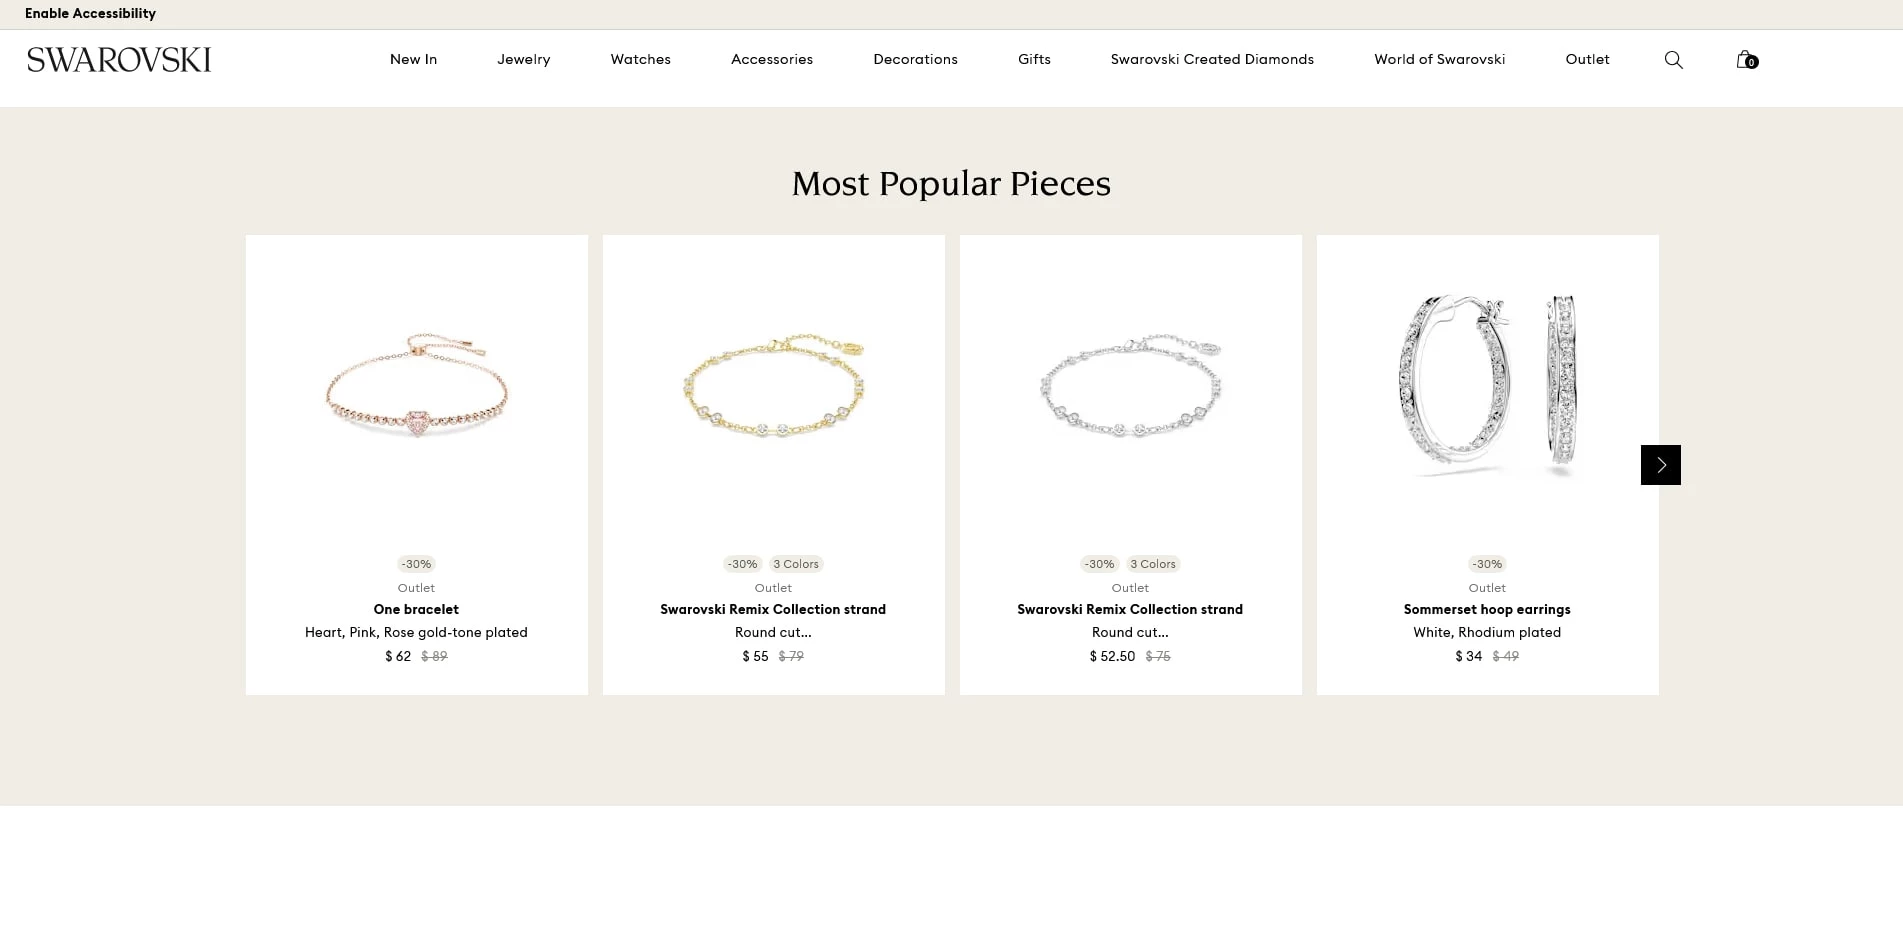1903x927 pixels.
Task: Open the Accessories menu
Action: click(771, 59)
